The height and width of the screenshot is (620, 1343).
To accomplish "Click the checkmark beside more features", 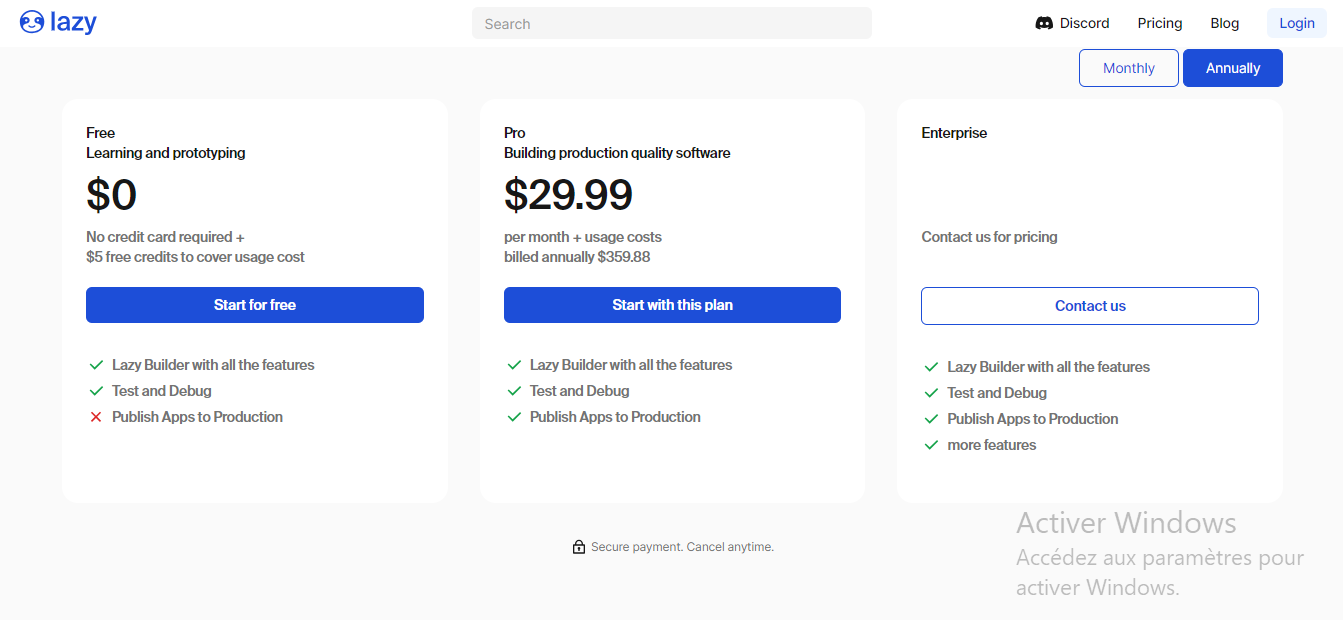I will (x=931, y=445).
